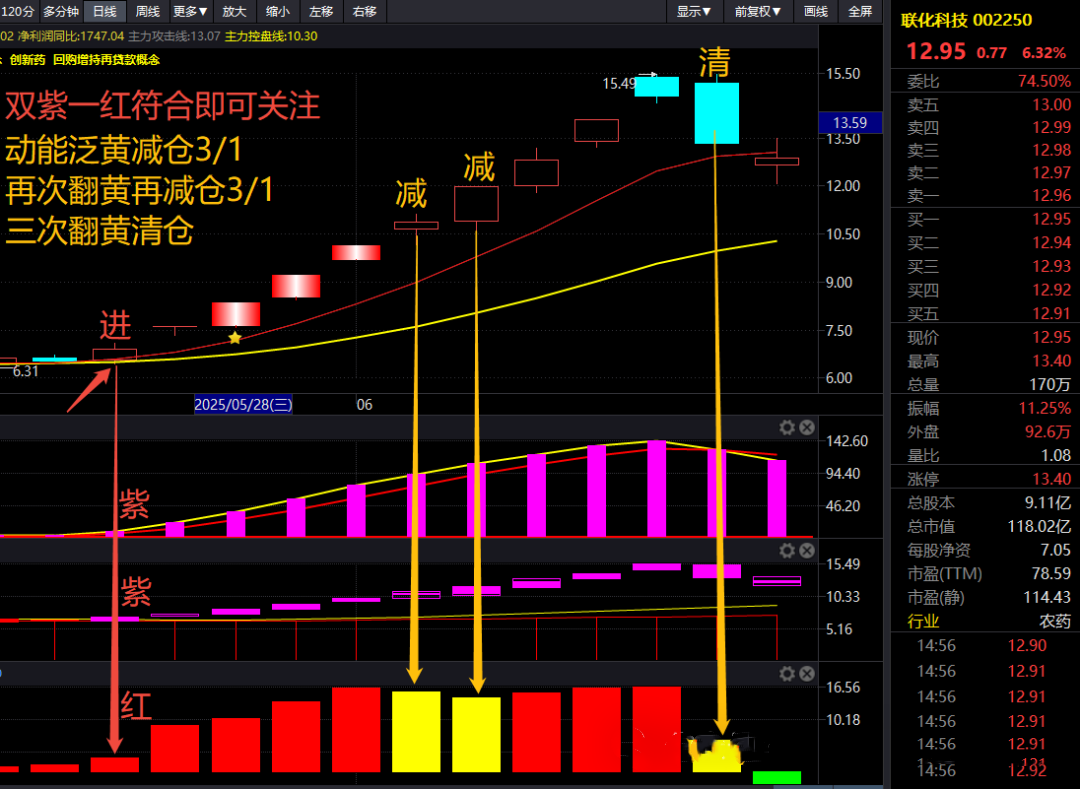Close the second indicator sub-panel
This screenshot has width=1080, height=789.
(806, 551)
